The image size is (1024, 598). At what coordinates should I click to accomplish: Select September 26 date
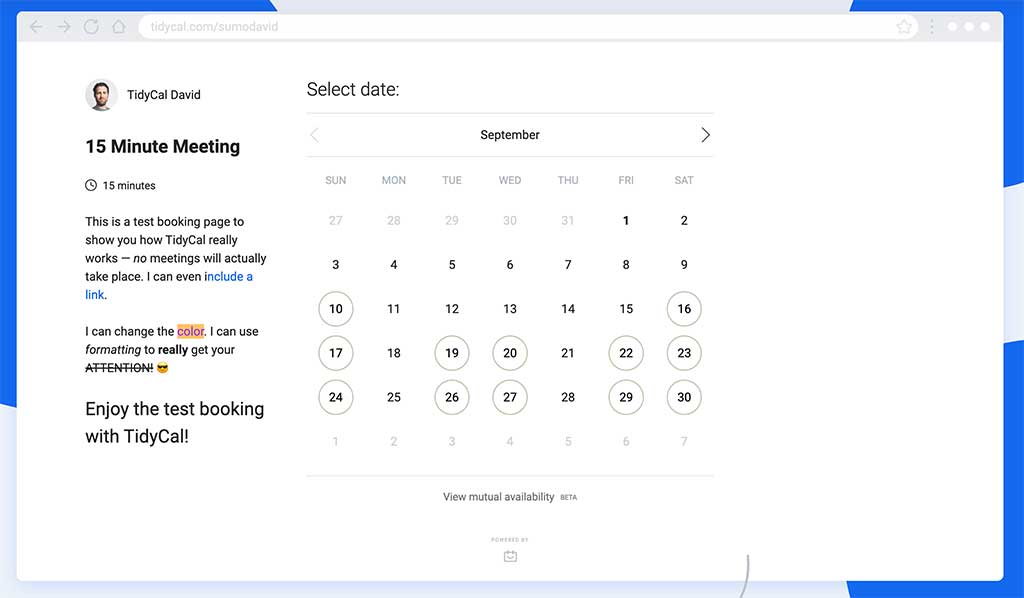pyautogui.click(x=452, y=397)
